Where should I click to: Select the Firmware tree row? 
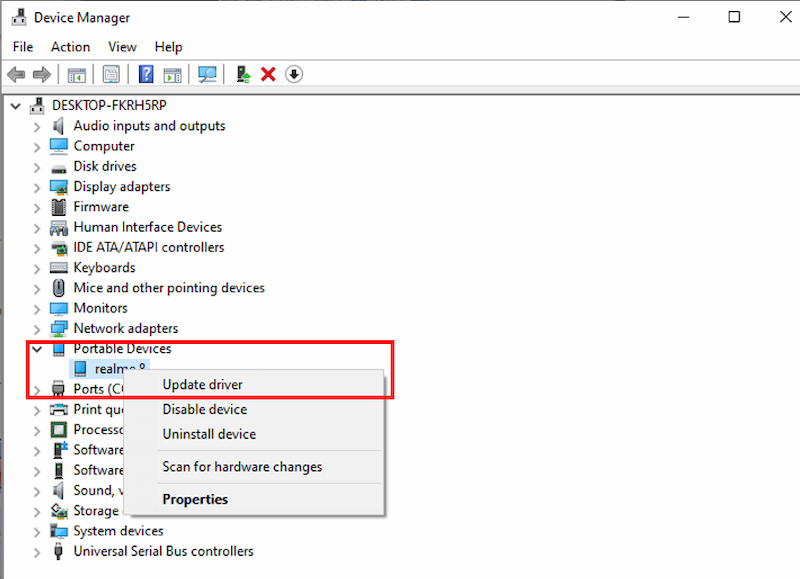coord(101,207)
